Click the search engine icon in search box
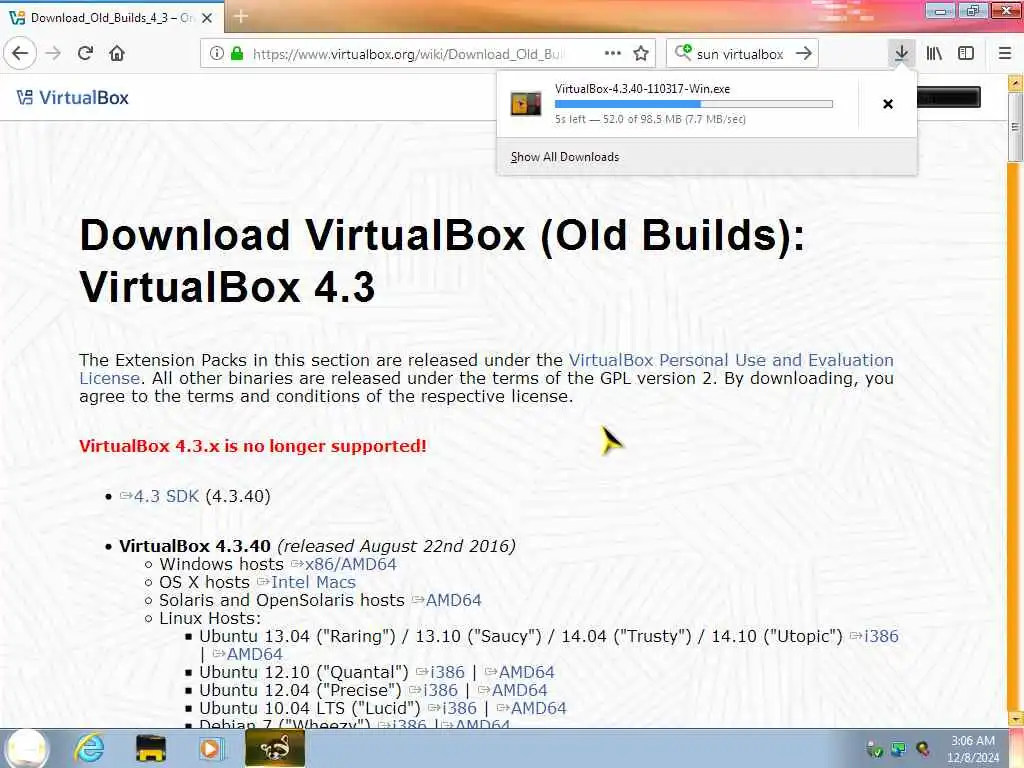 click(x=683, y=52)
